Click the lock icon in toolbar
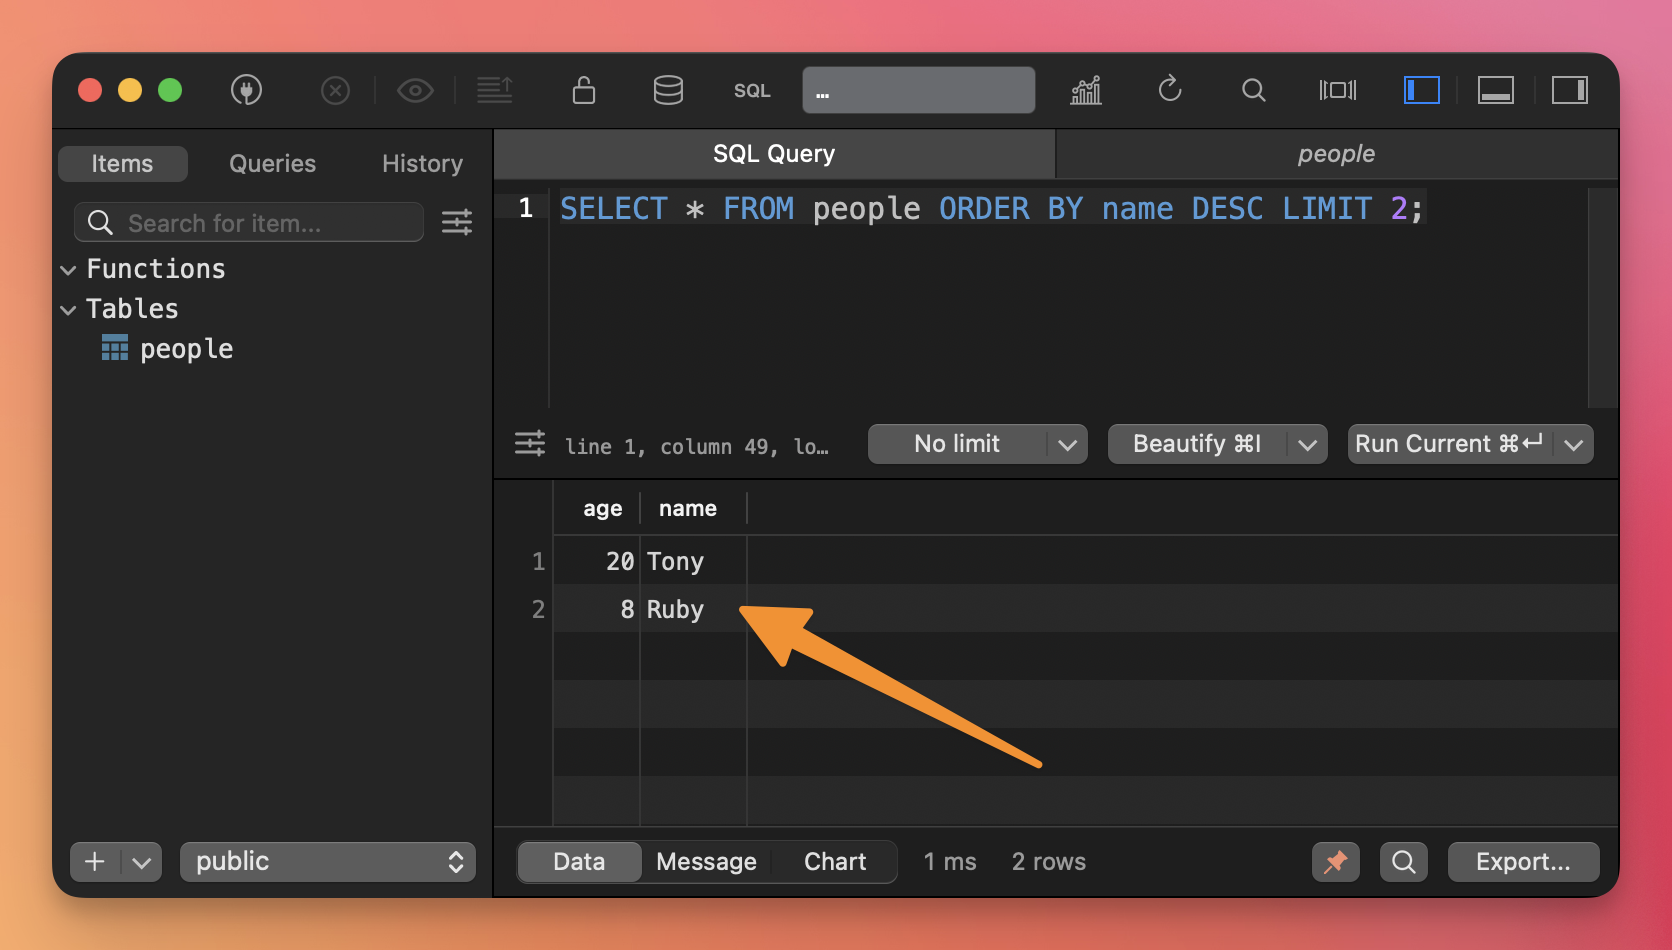 584,91
